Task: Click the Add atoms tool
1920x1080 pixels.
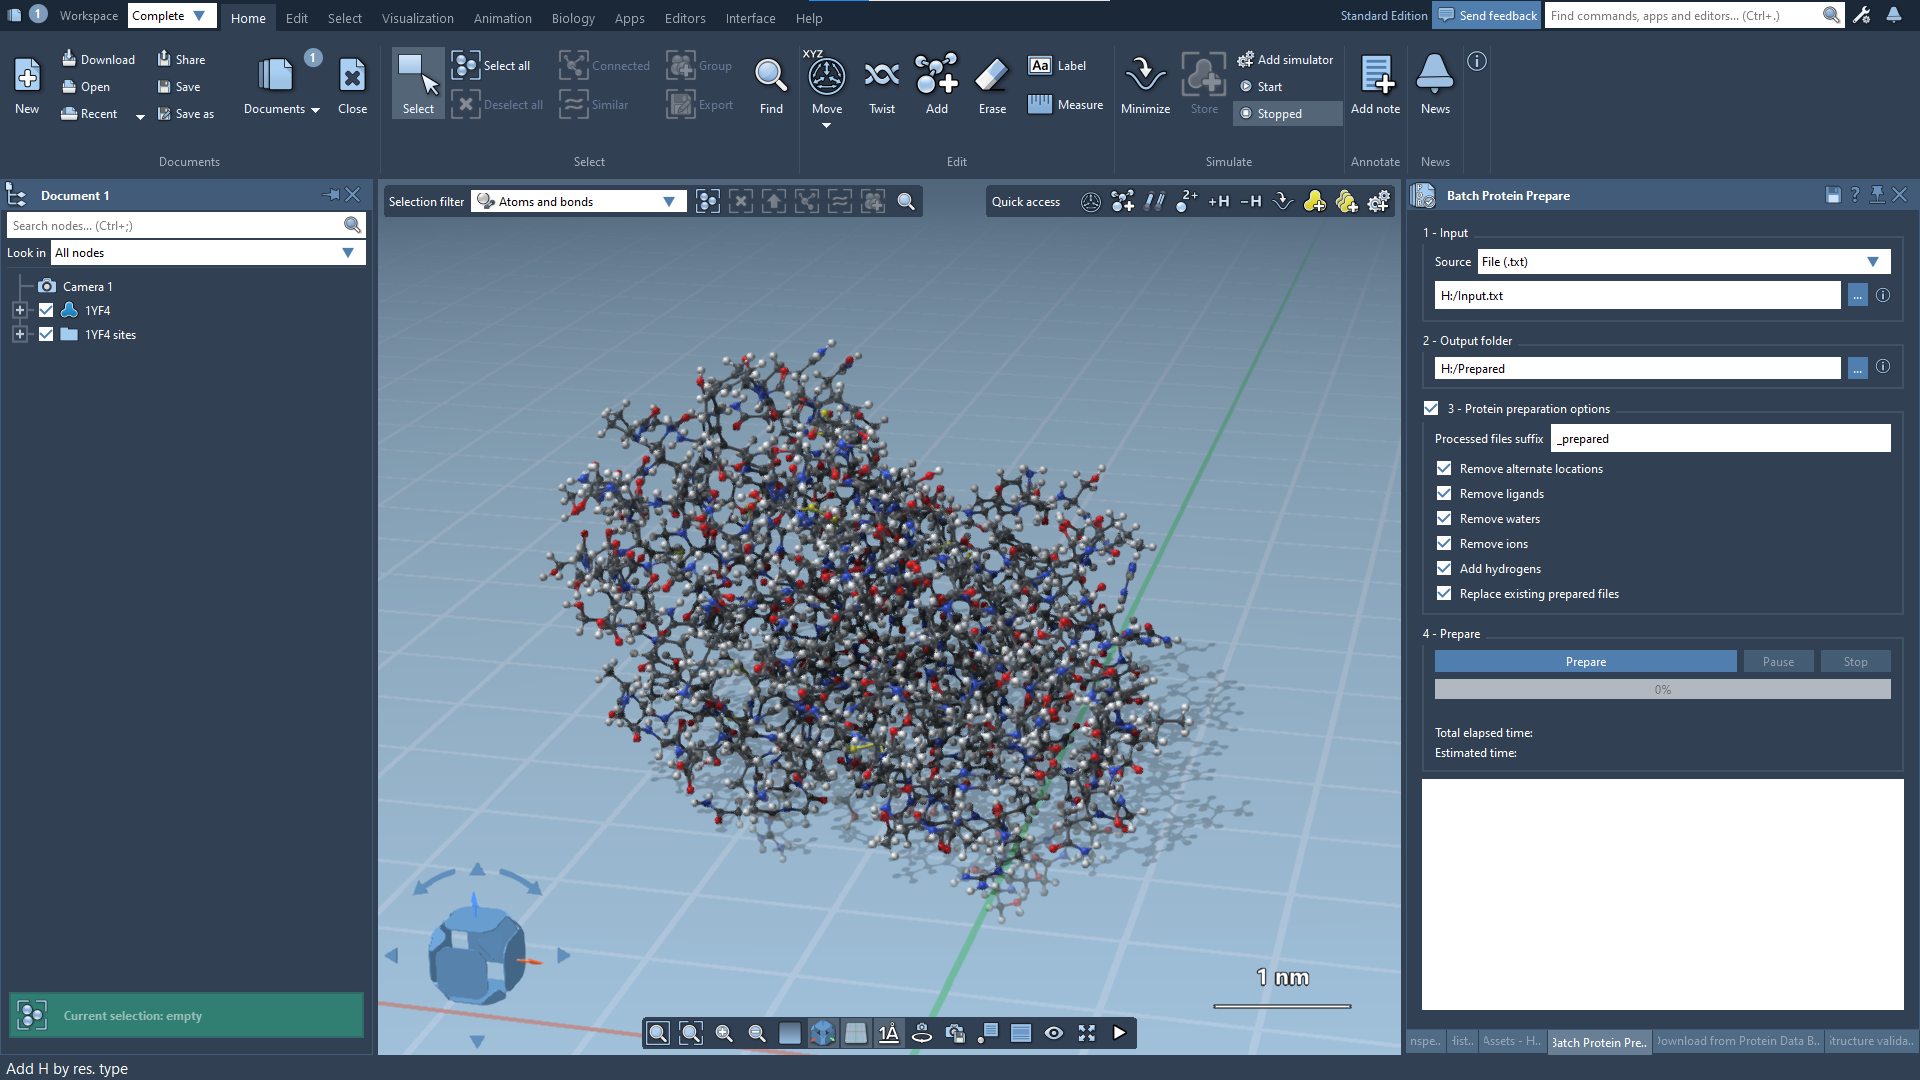Action: [936, 78]
